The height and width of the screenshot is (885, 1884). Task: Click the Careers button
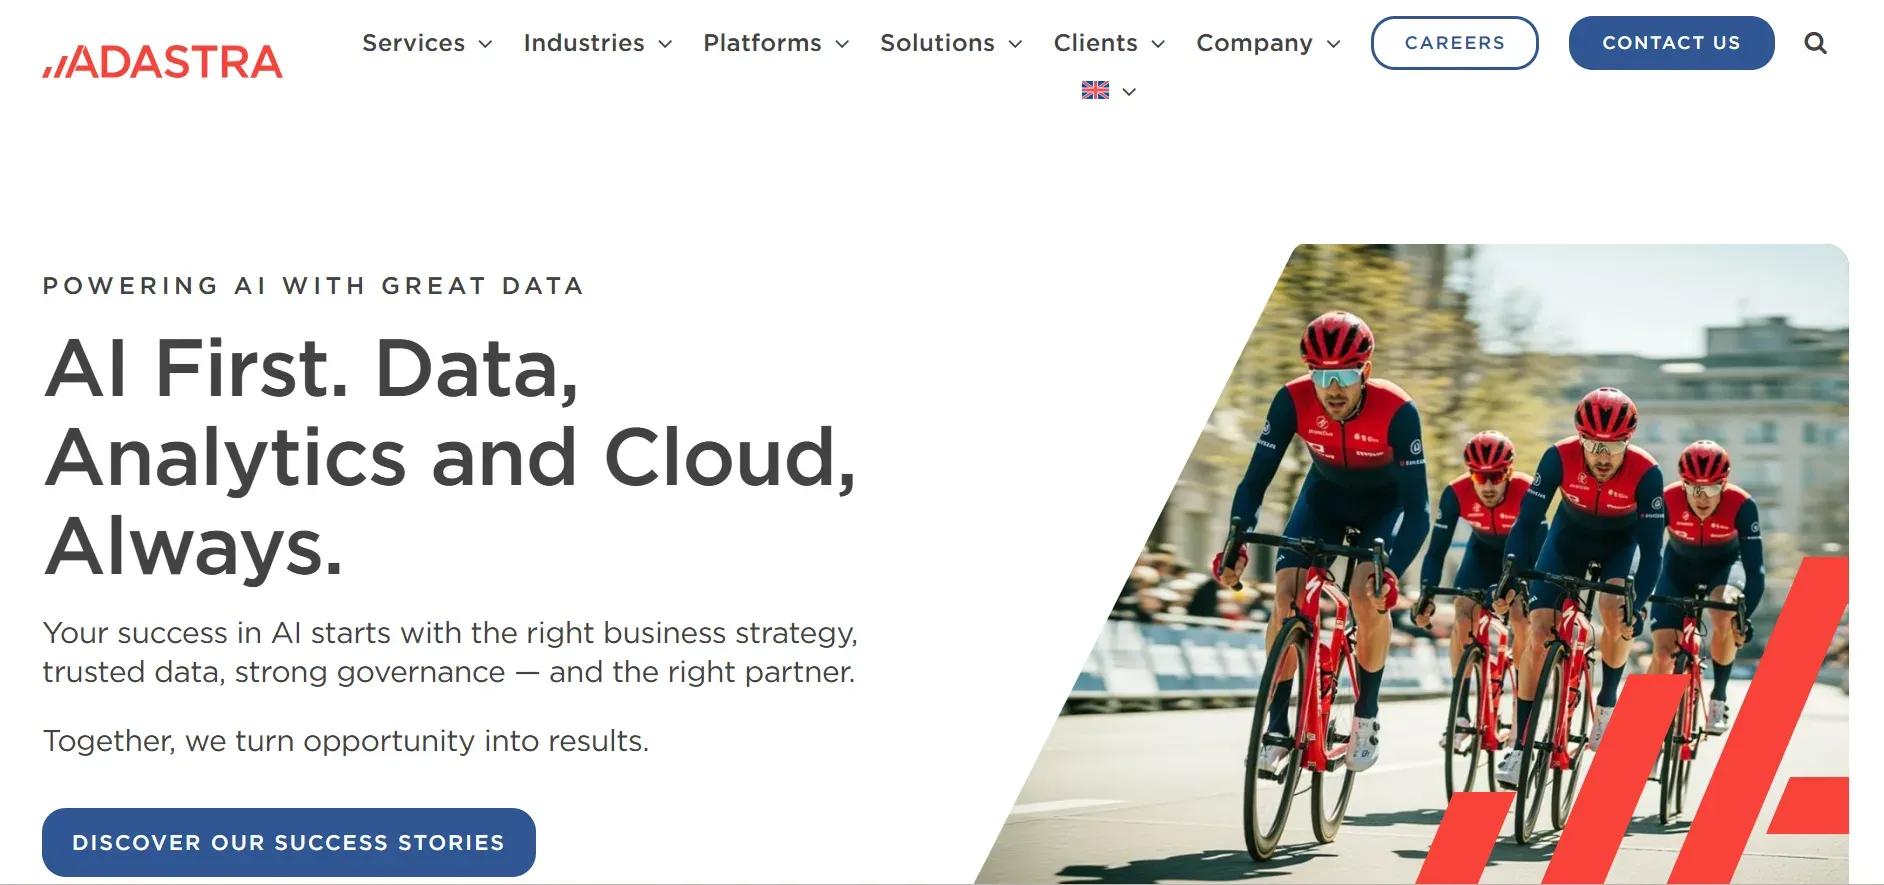1454,43
